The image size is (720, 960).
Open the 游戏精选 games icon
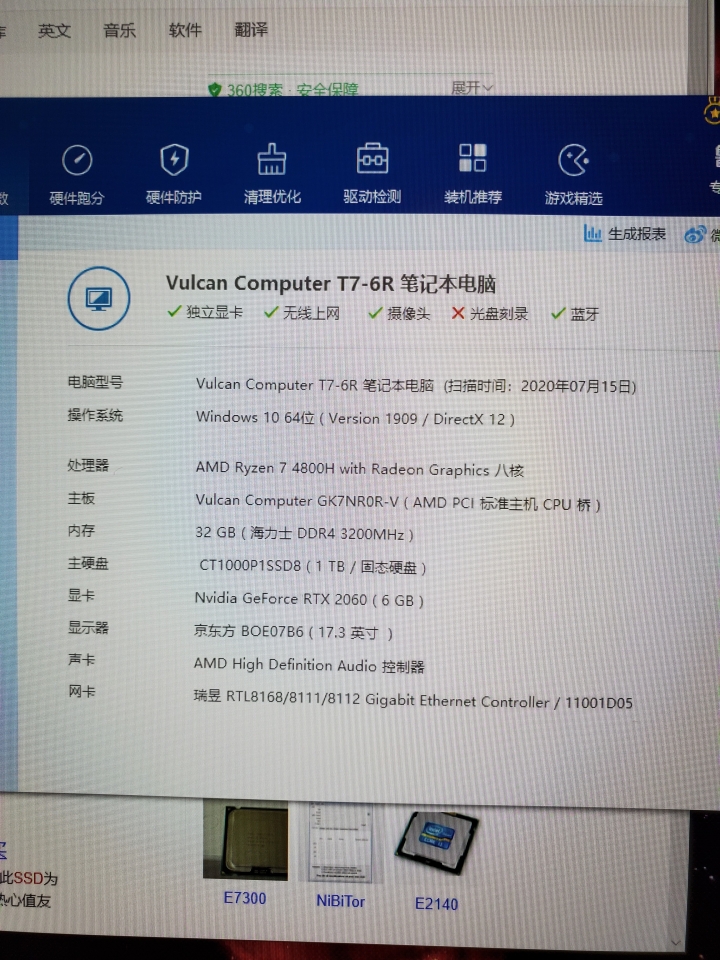(574, 160)
